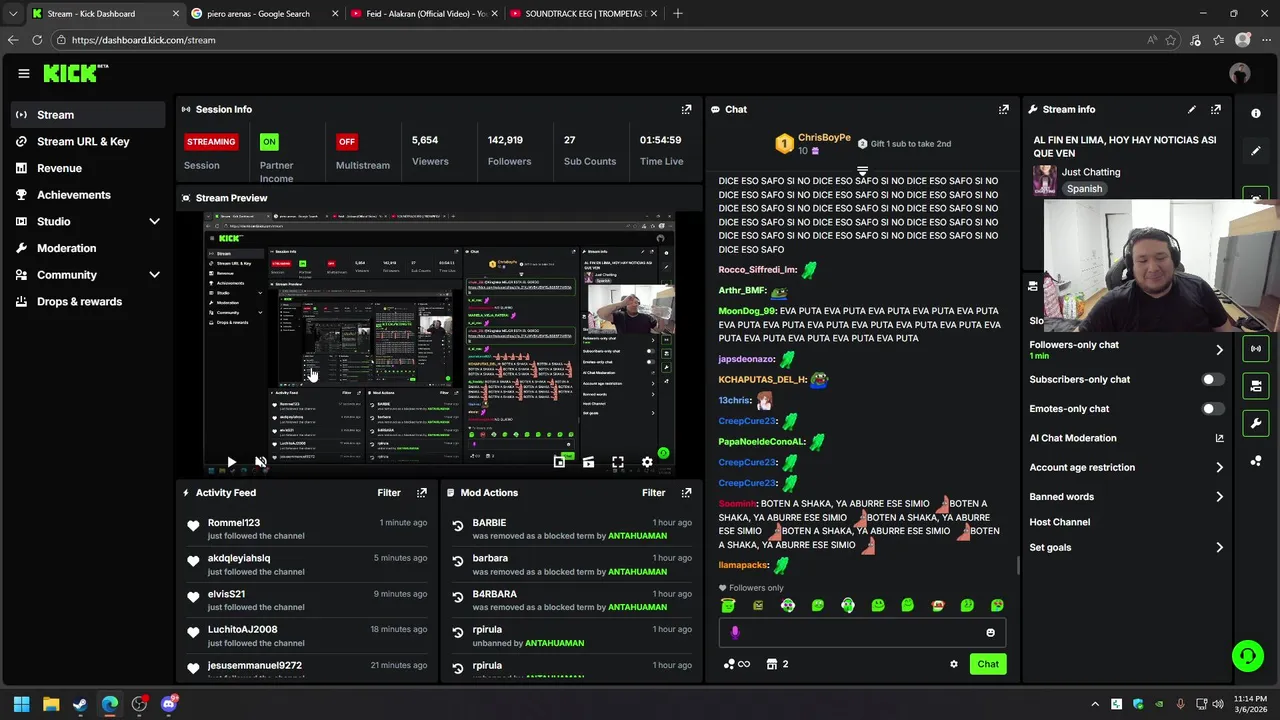1280x720 pixels.
Task: Open Achievements in the sidebar
Action: (88, 195)
